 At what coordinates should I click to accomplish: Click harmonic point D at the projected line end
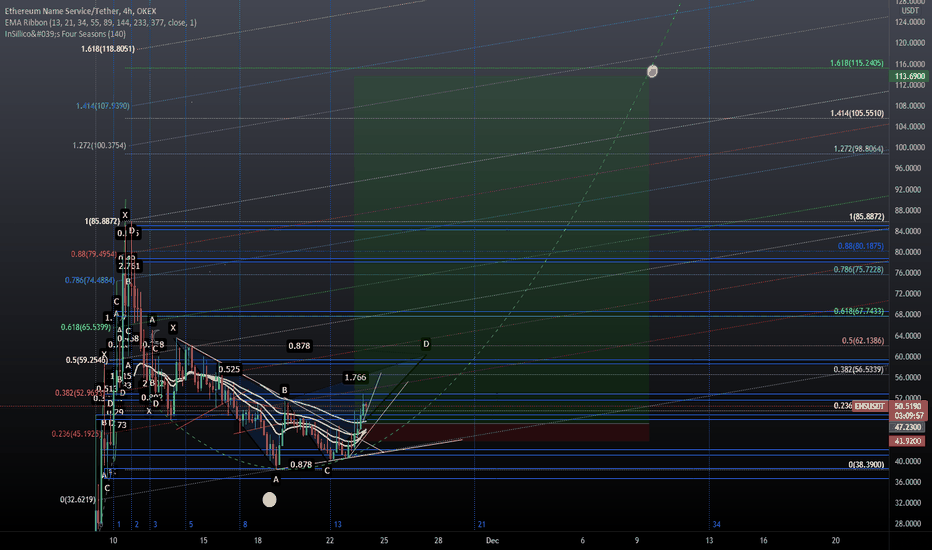coord(426,344)
